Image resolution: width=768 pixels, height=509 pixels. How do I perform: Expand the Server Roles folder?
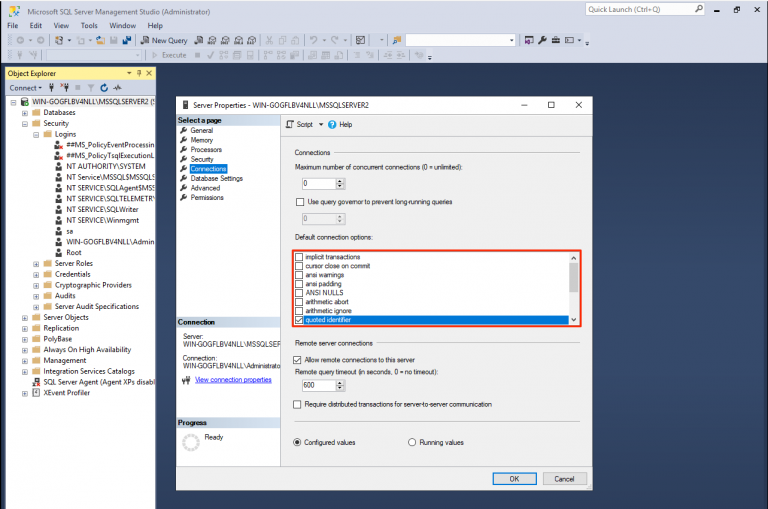click(x=36, y=264)
